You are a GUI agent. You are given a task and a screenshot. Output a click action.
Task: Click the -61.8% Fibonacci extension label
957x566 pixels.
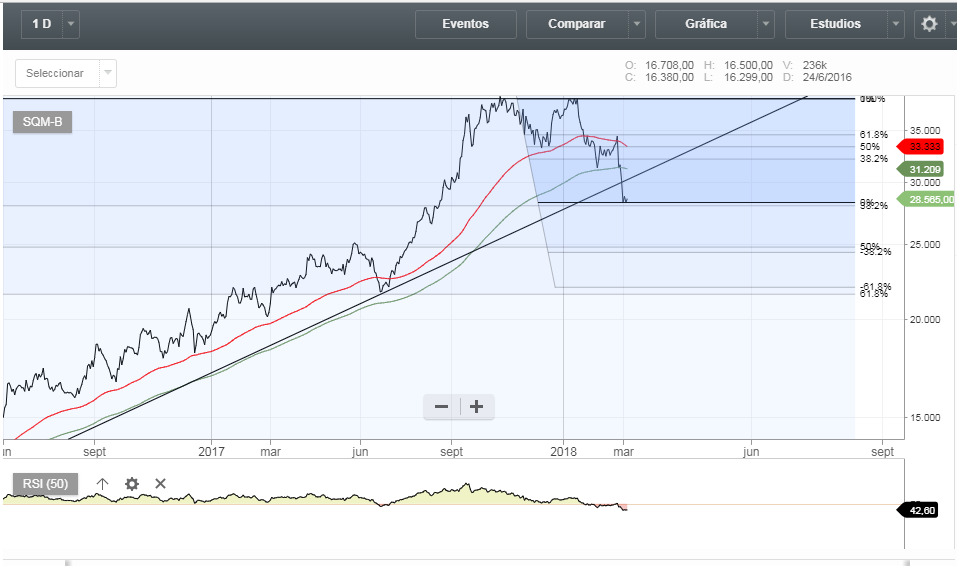coord(876,286)
